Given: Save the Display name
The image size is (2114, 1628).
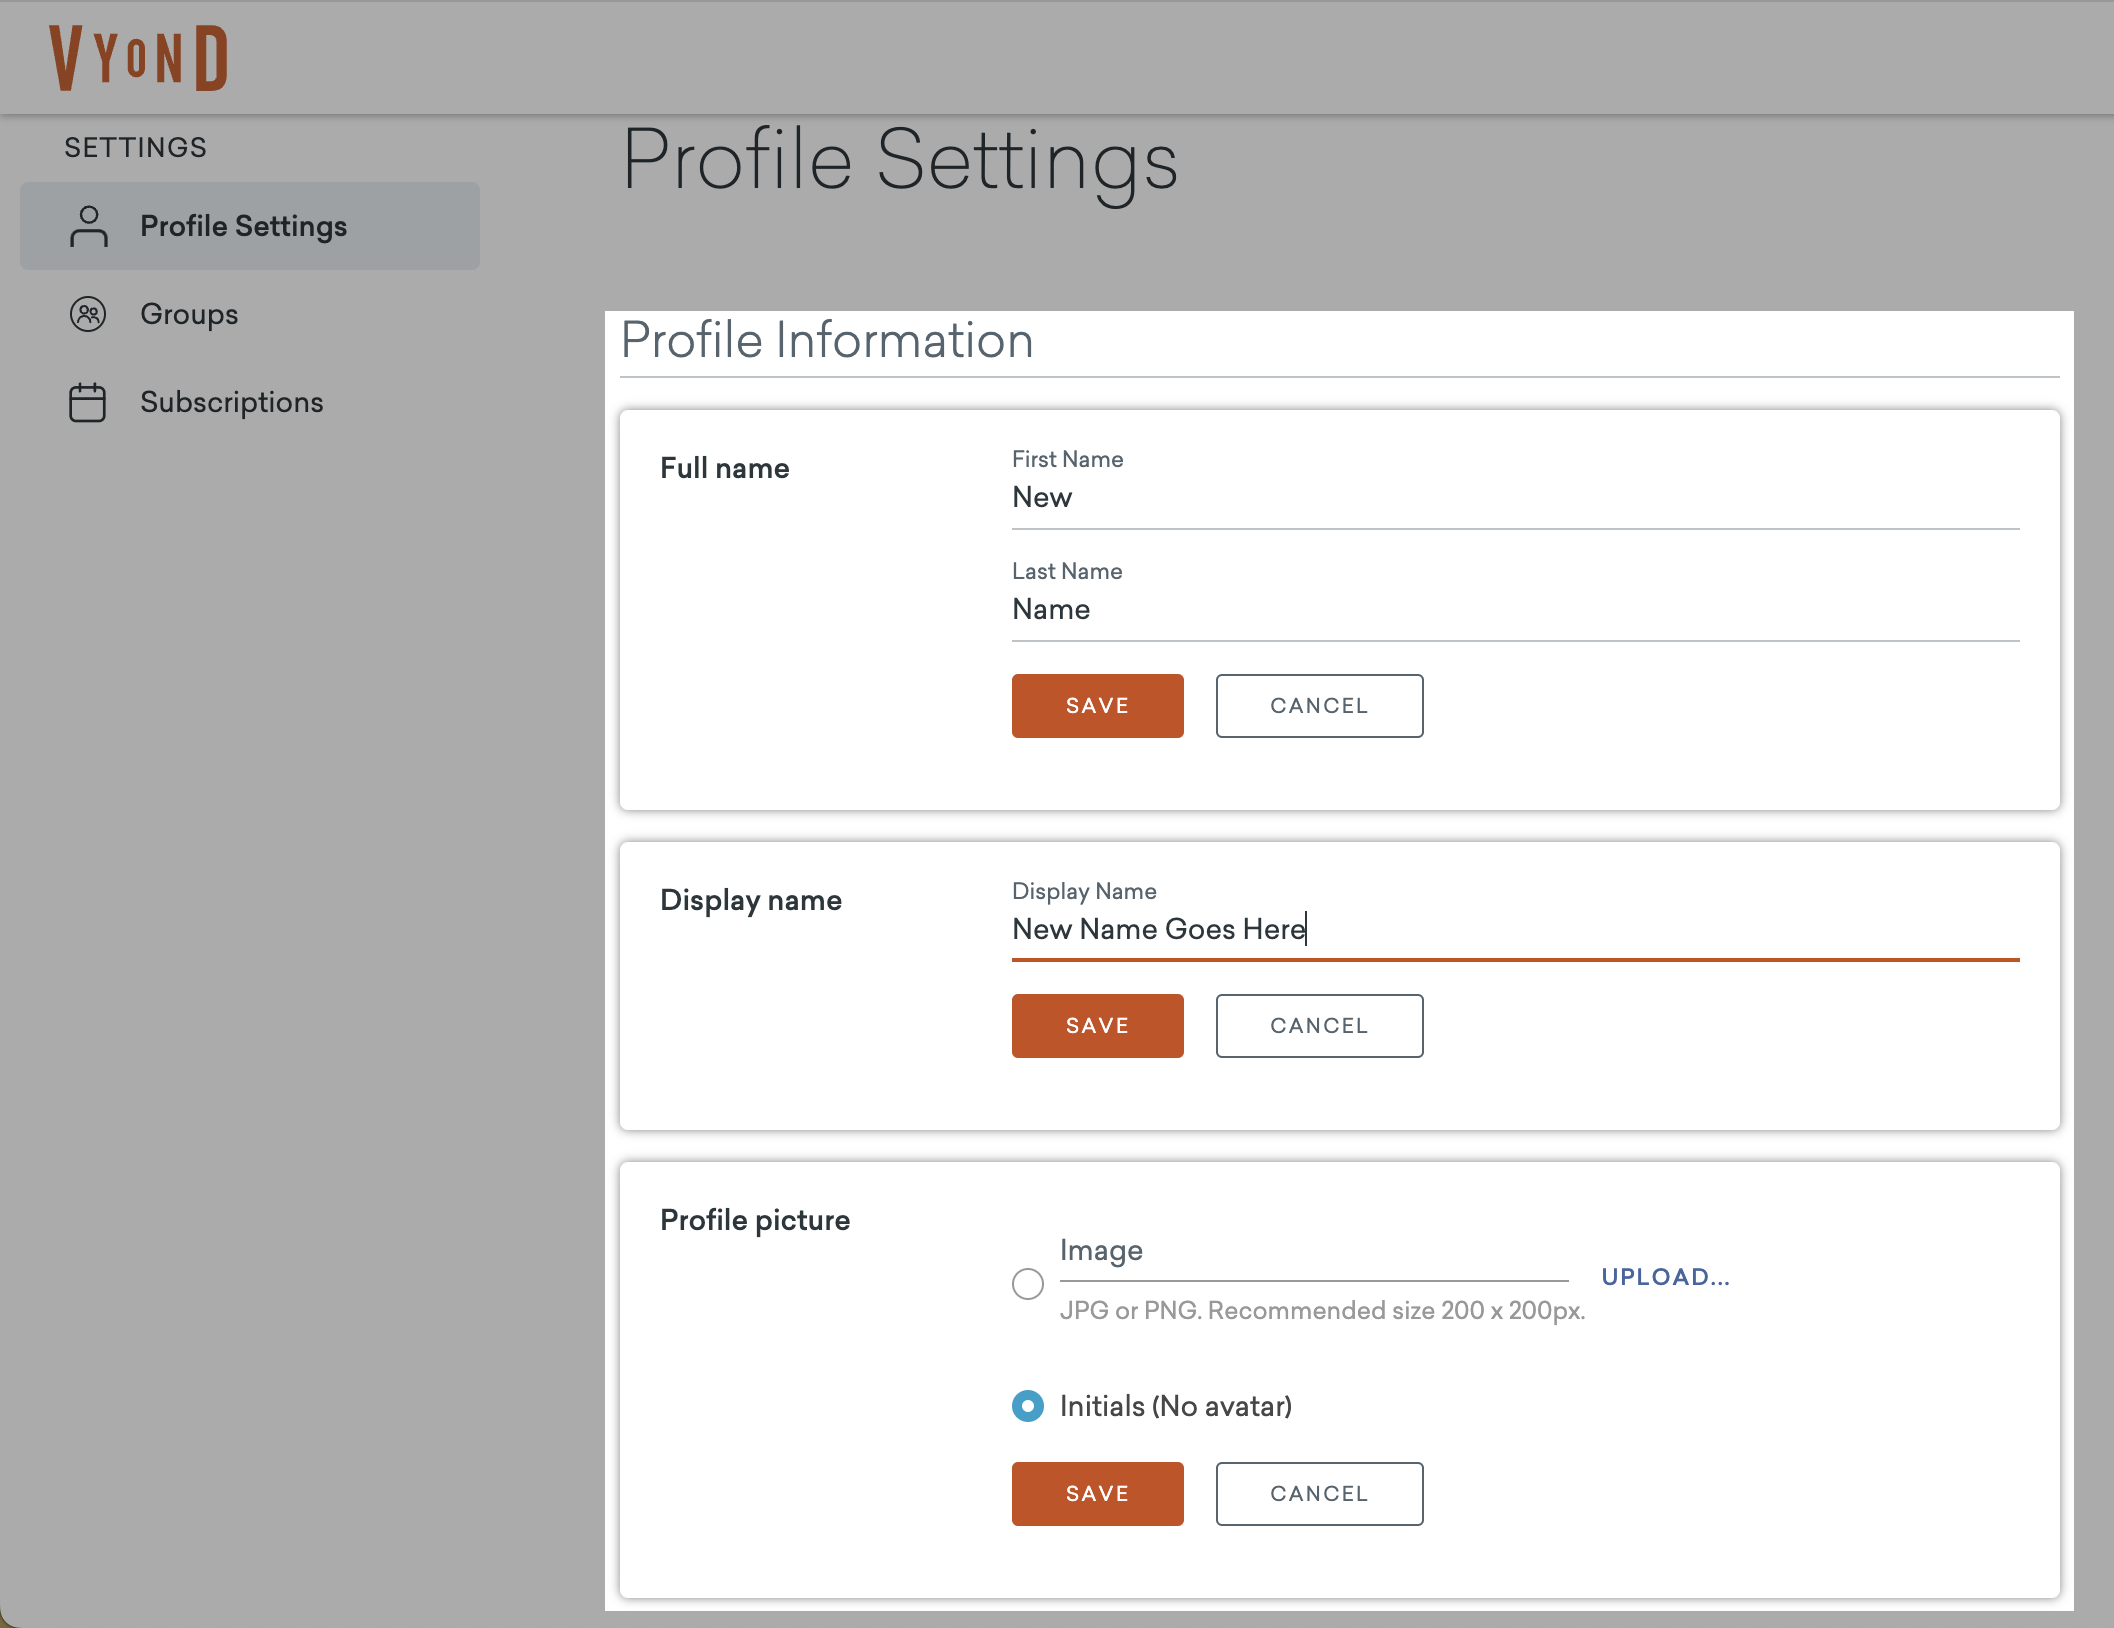Looking at the screenshot, I should [x=1097, y=1026].
